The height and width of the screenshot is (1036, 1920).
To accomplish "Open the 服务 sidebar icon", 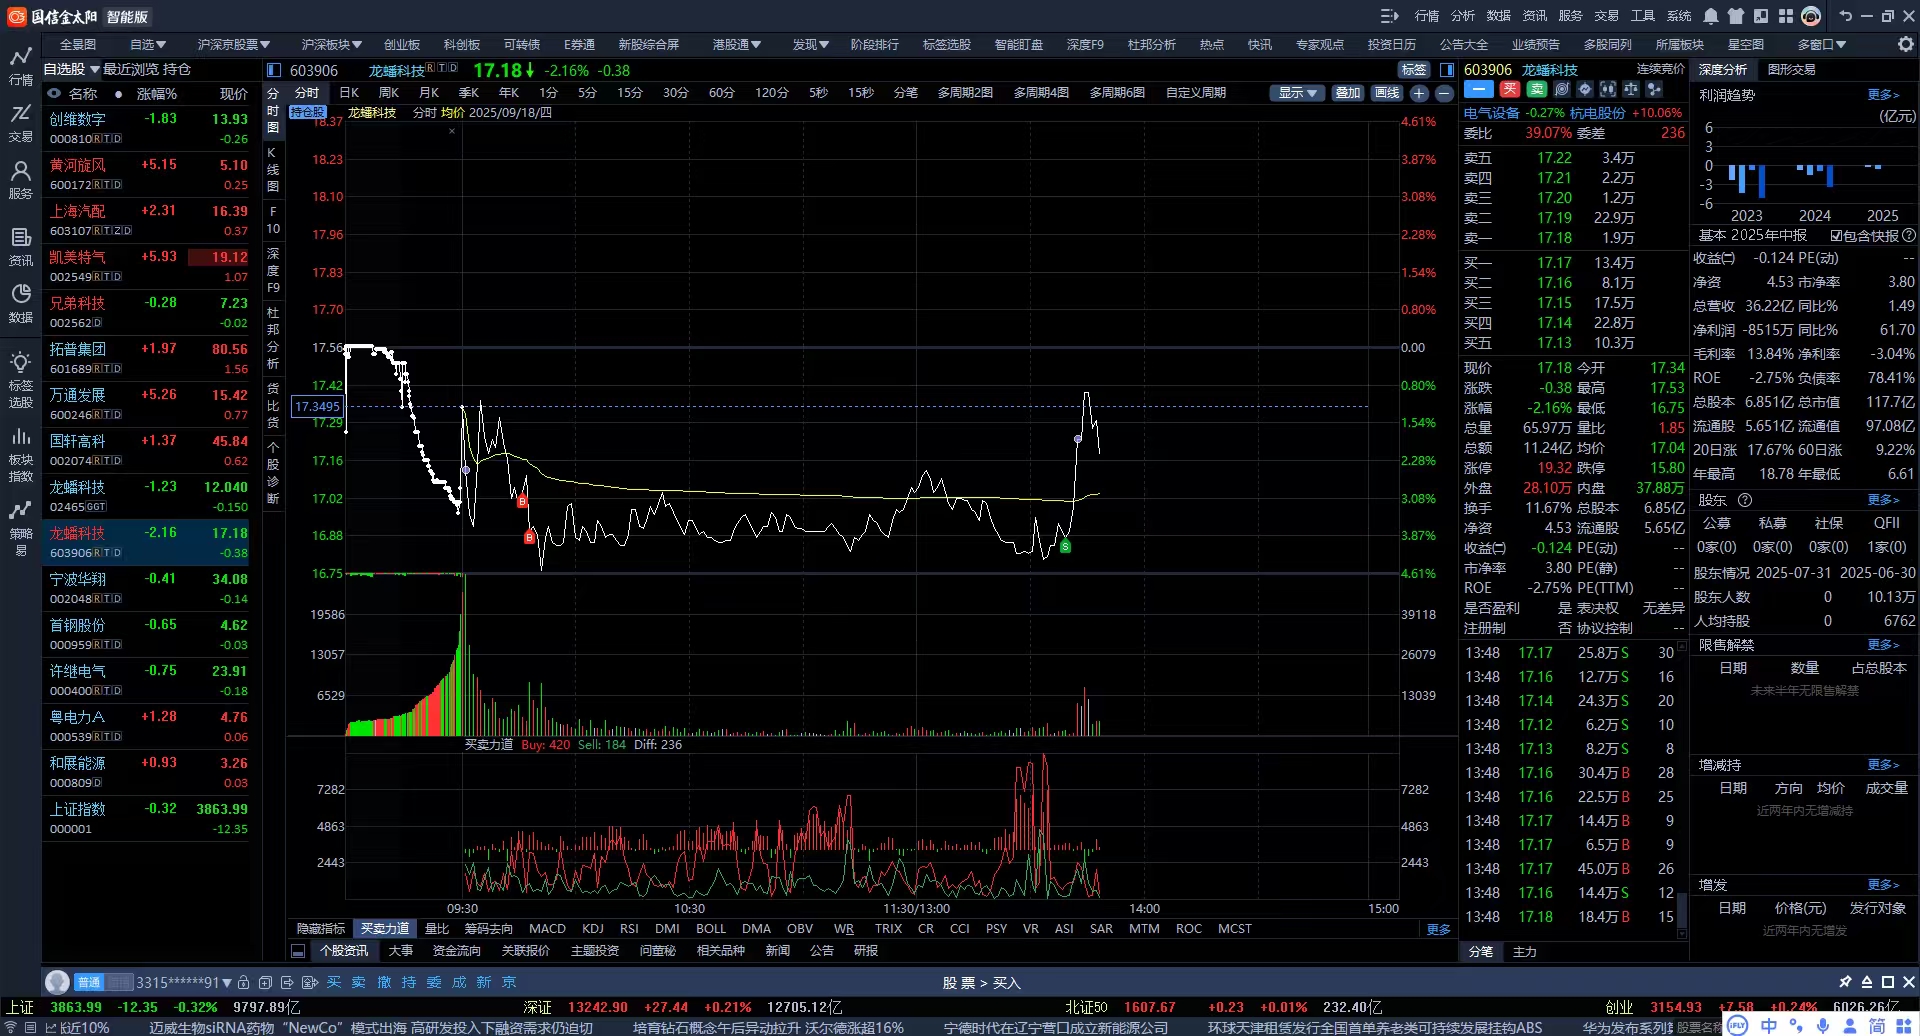I will 20,180.
